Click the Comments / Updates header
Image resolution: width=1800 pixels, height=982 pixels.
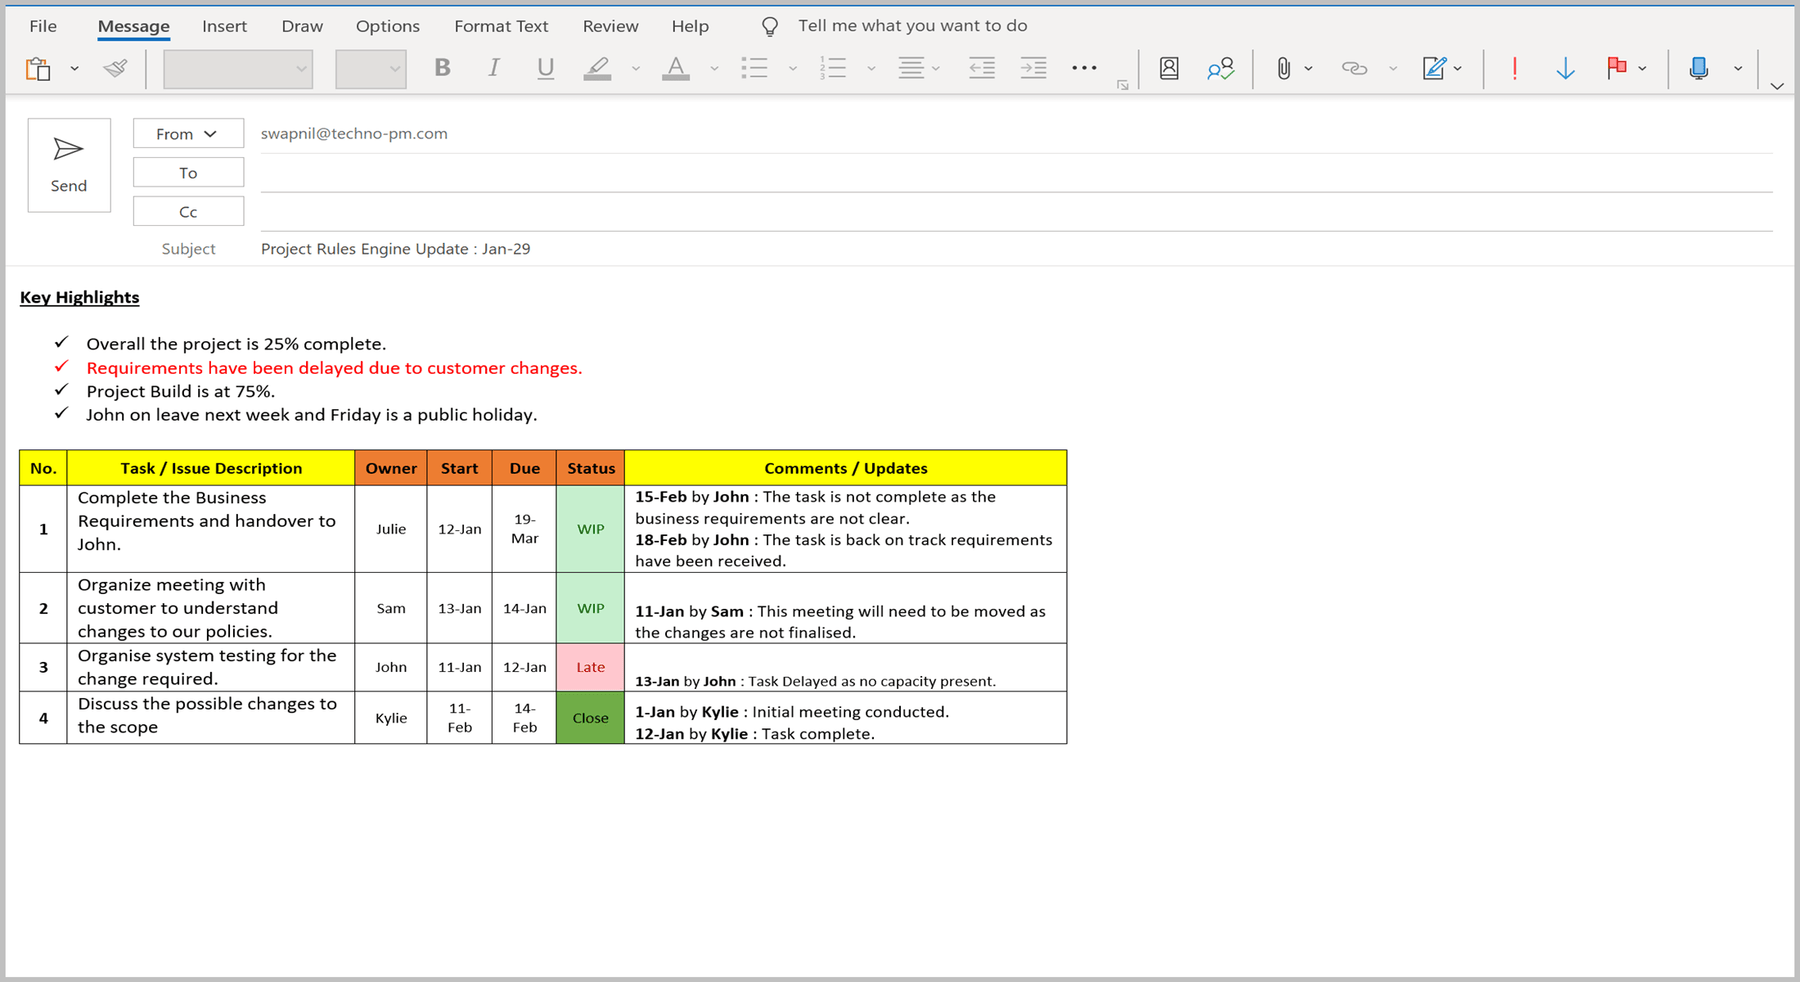(x=846, y=468)
